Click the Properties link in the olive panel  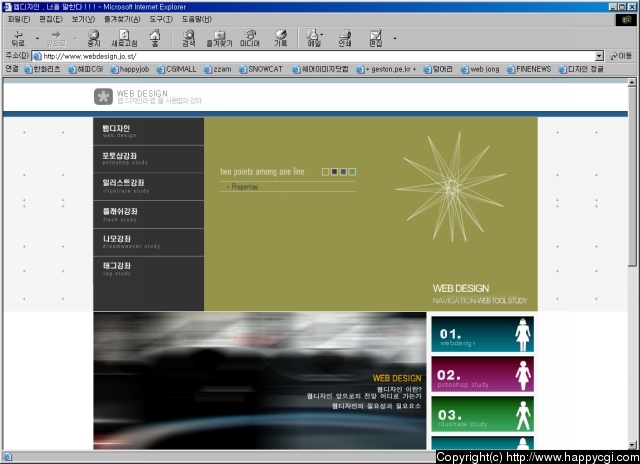pos(244,187)
